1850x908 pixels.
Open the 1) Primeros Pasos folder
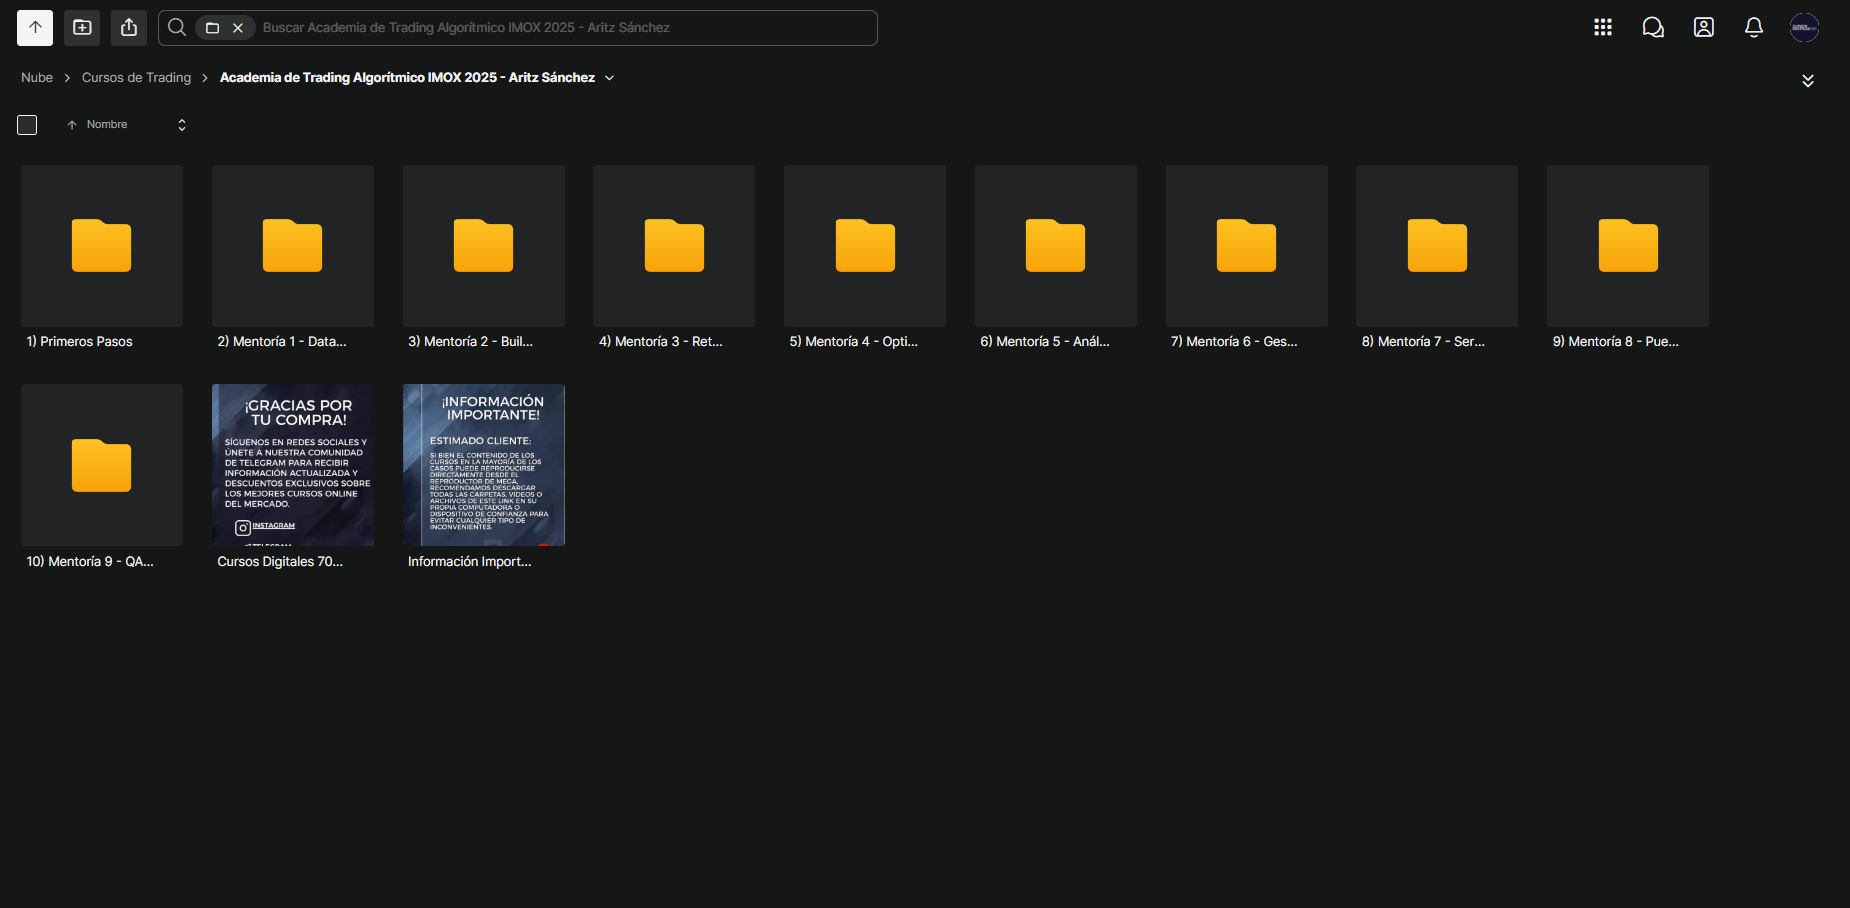102,246
